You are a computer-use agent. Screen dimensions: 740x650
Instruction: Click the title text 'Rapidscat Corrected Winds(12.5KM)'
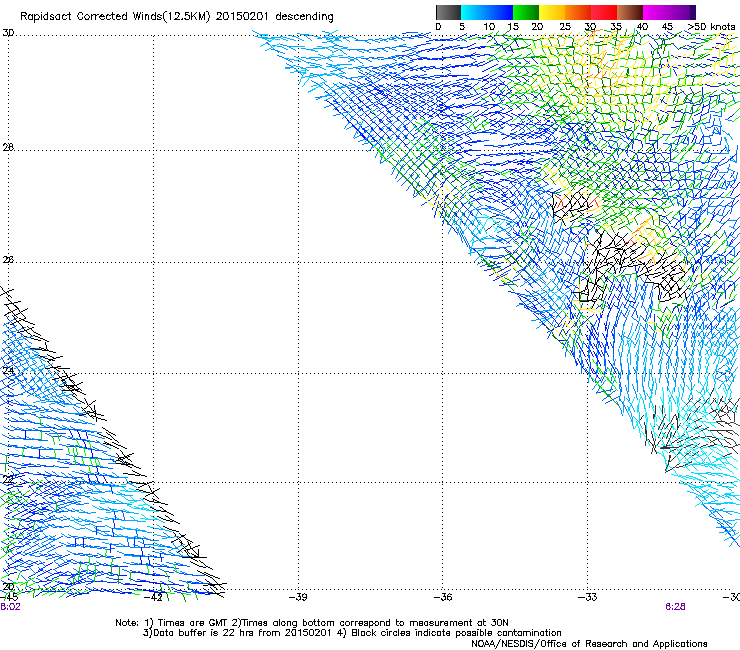point(115,17)
